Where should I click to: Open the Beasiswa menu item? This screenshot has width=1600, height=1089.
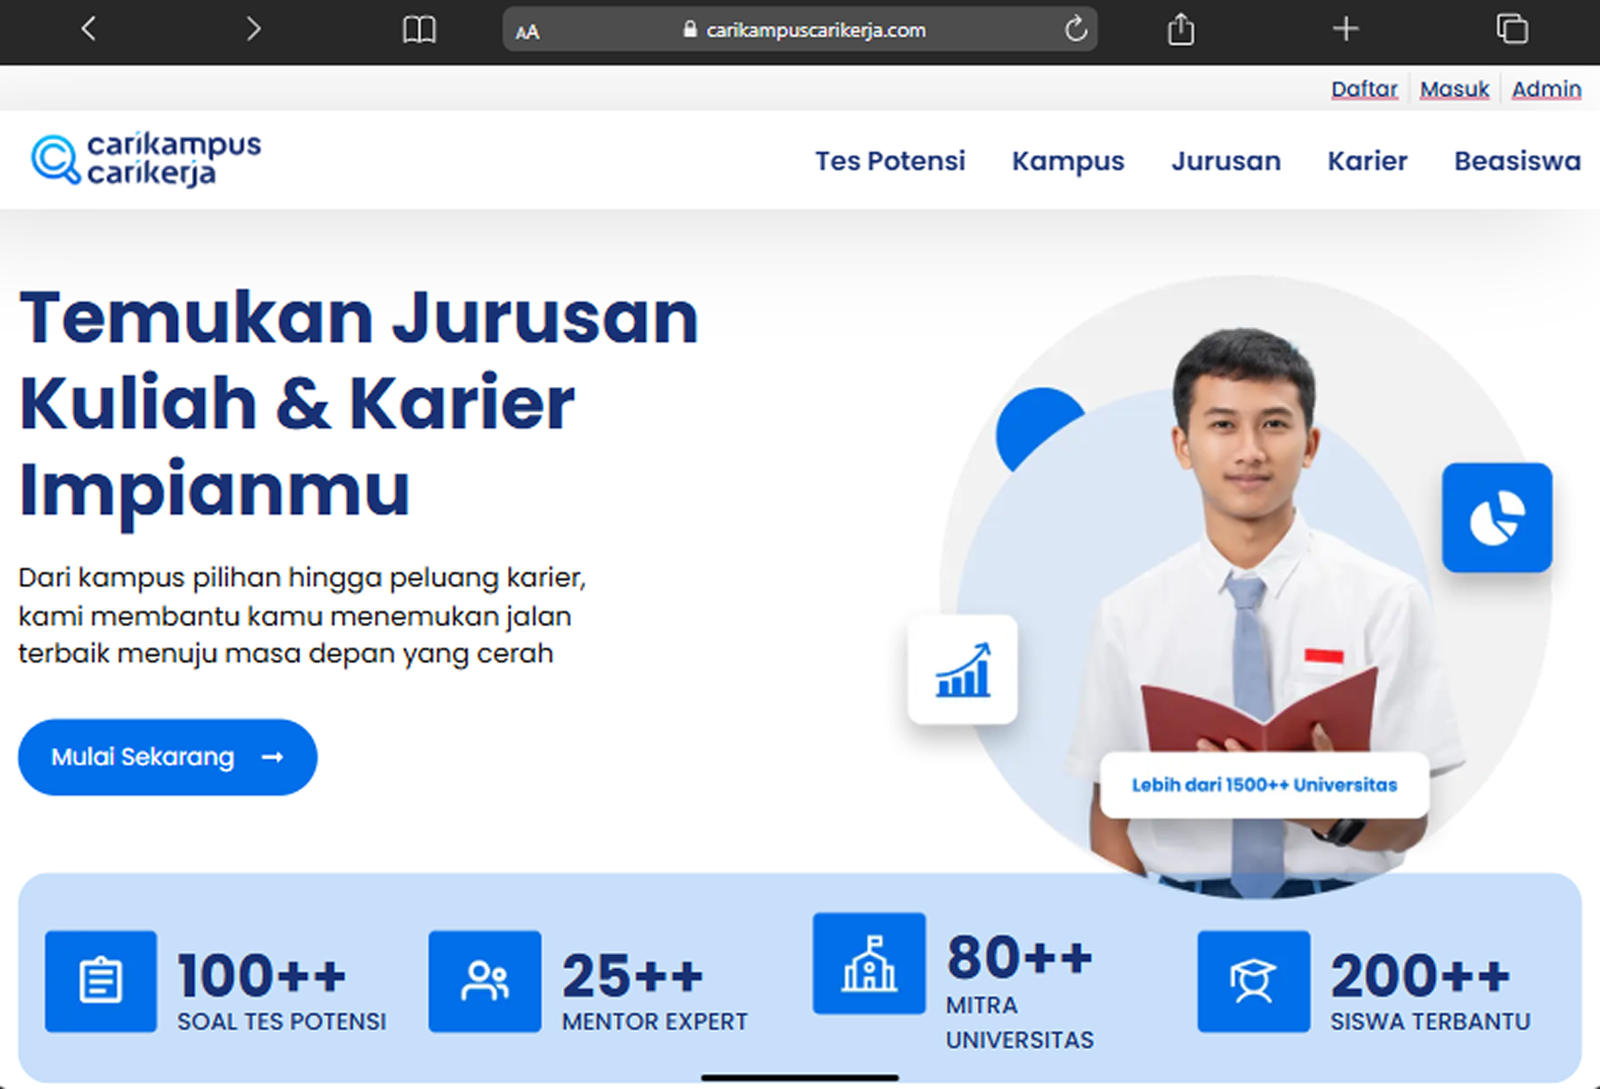tap(1516, 161)
